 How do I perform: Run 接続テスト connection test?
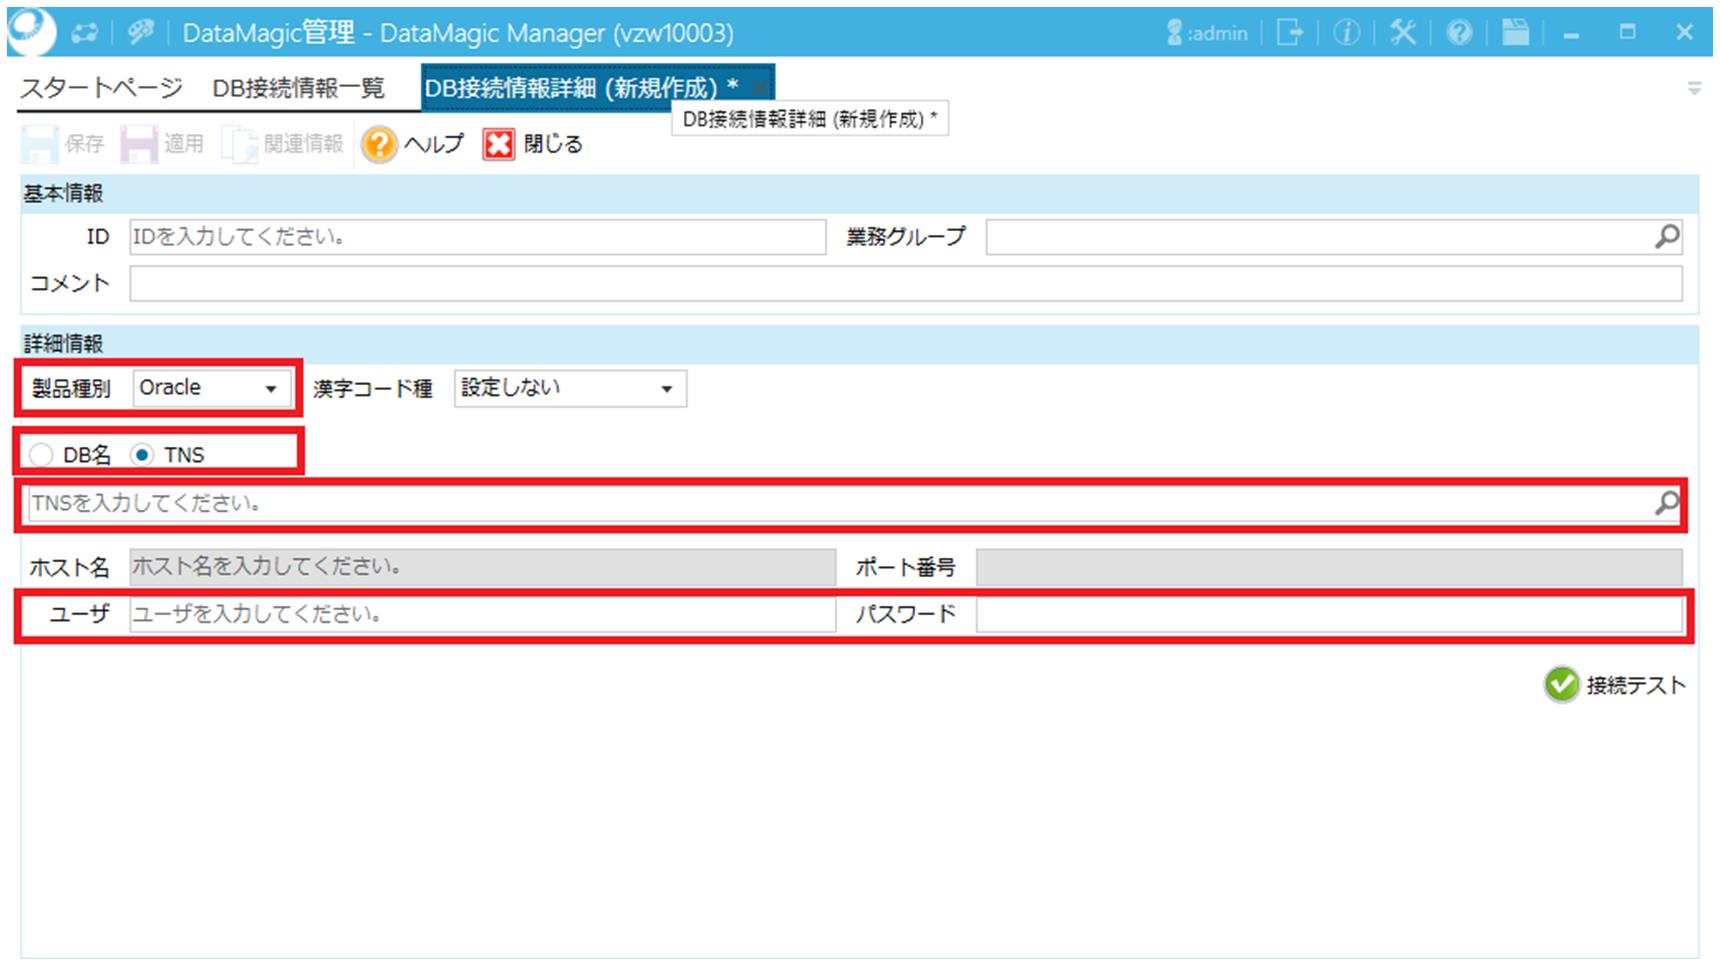click(x=1615, y=685)
